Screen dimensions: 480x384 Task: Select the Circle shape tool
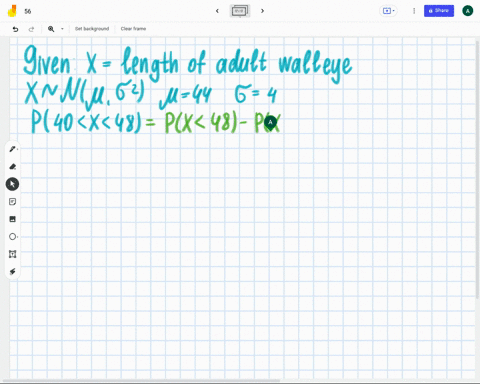(12, 237)
